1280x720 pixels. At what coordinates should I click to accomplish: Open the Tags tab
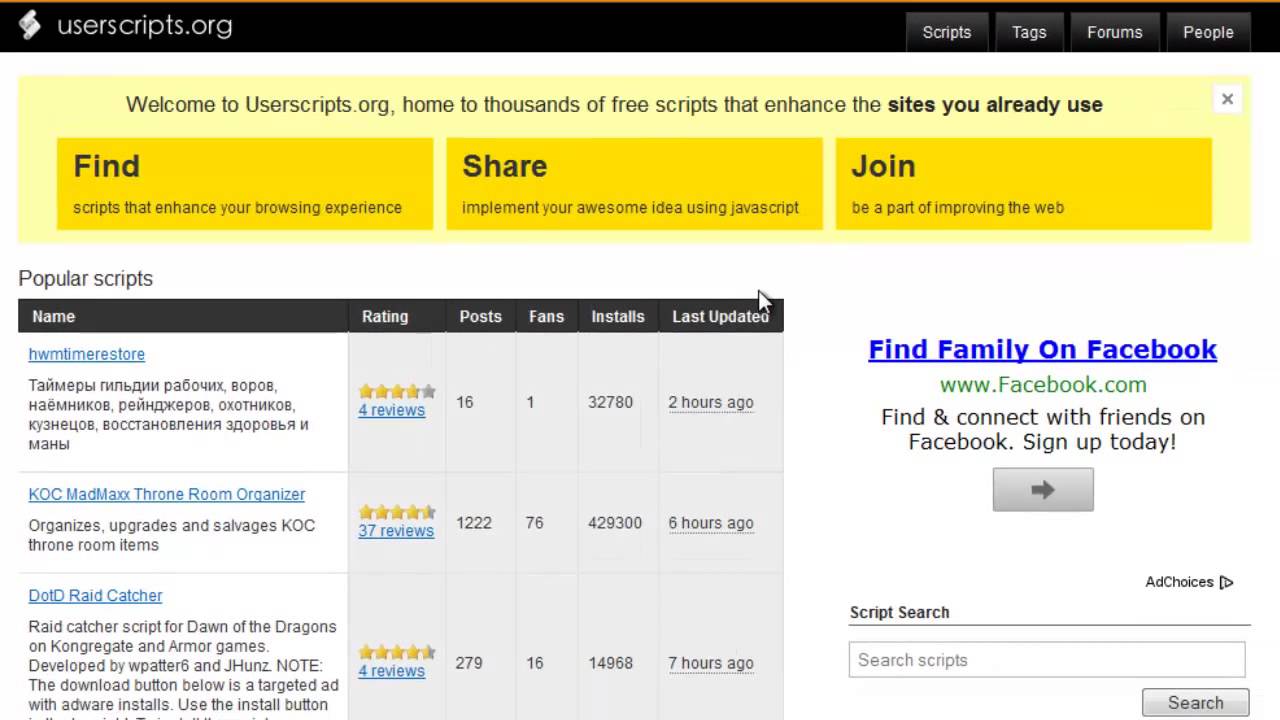coord(1029,32)
